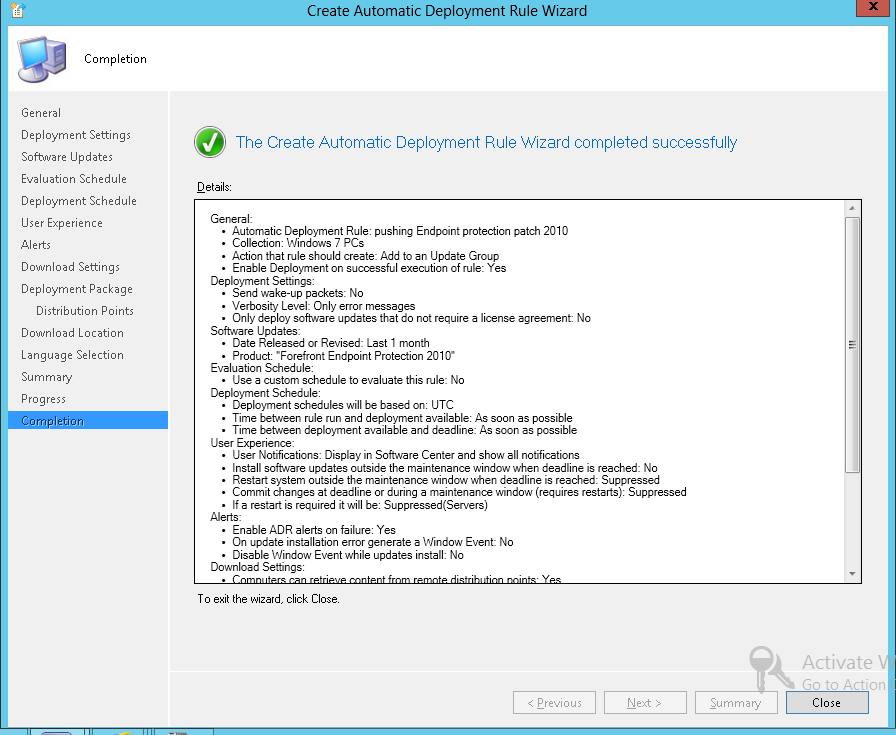Click the green success checkmark icon
896x735 pixels.
210,142
